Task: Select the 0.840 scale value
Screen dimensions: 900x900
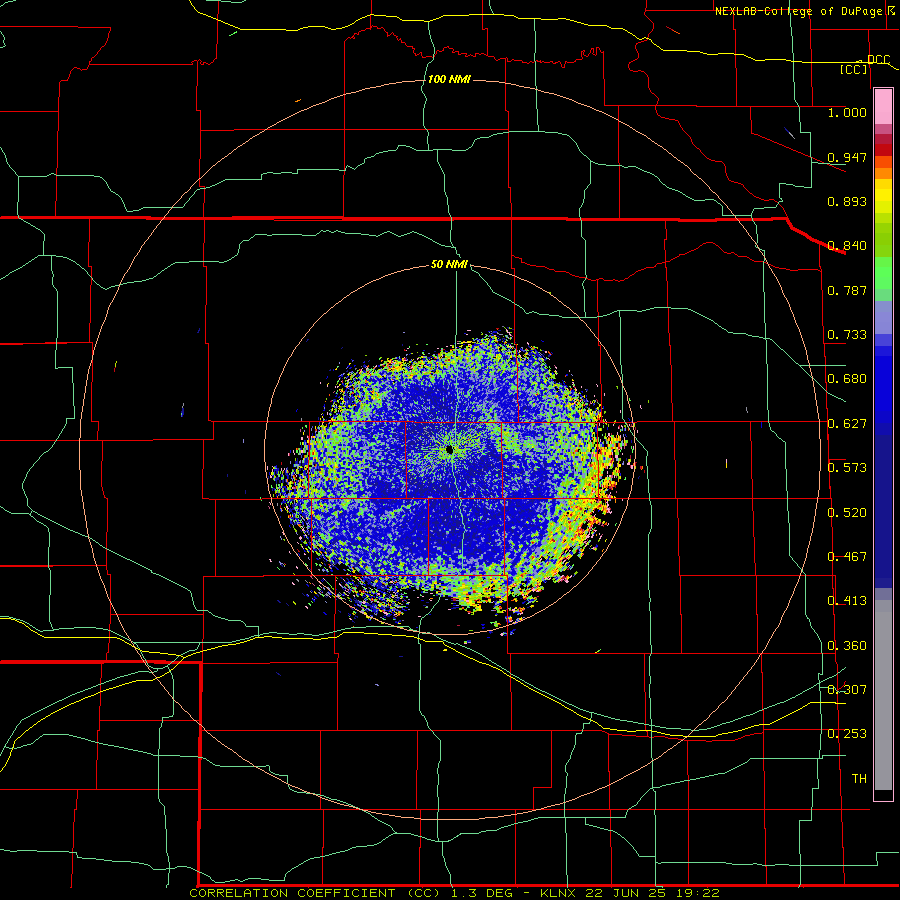Action: [847, 246]
